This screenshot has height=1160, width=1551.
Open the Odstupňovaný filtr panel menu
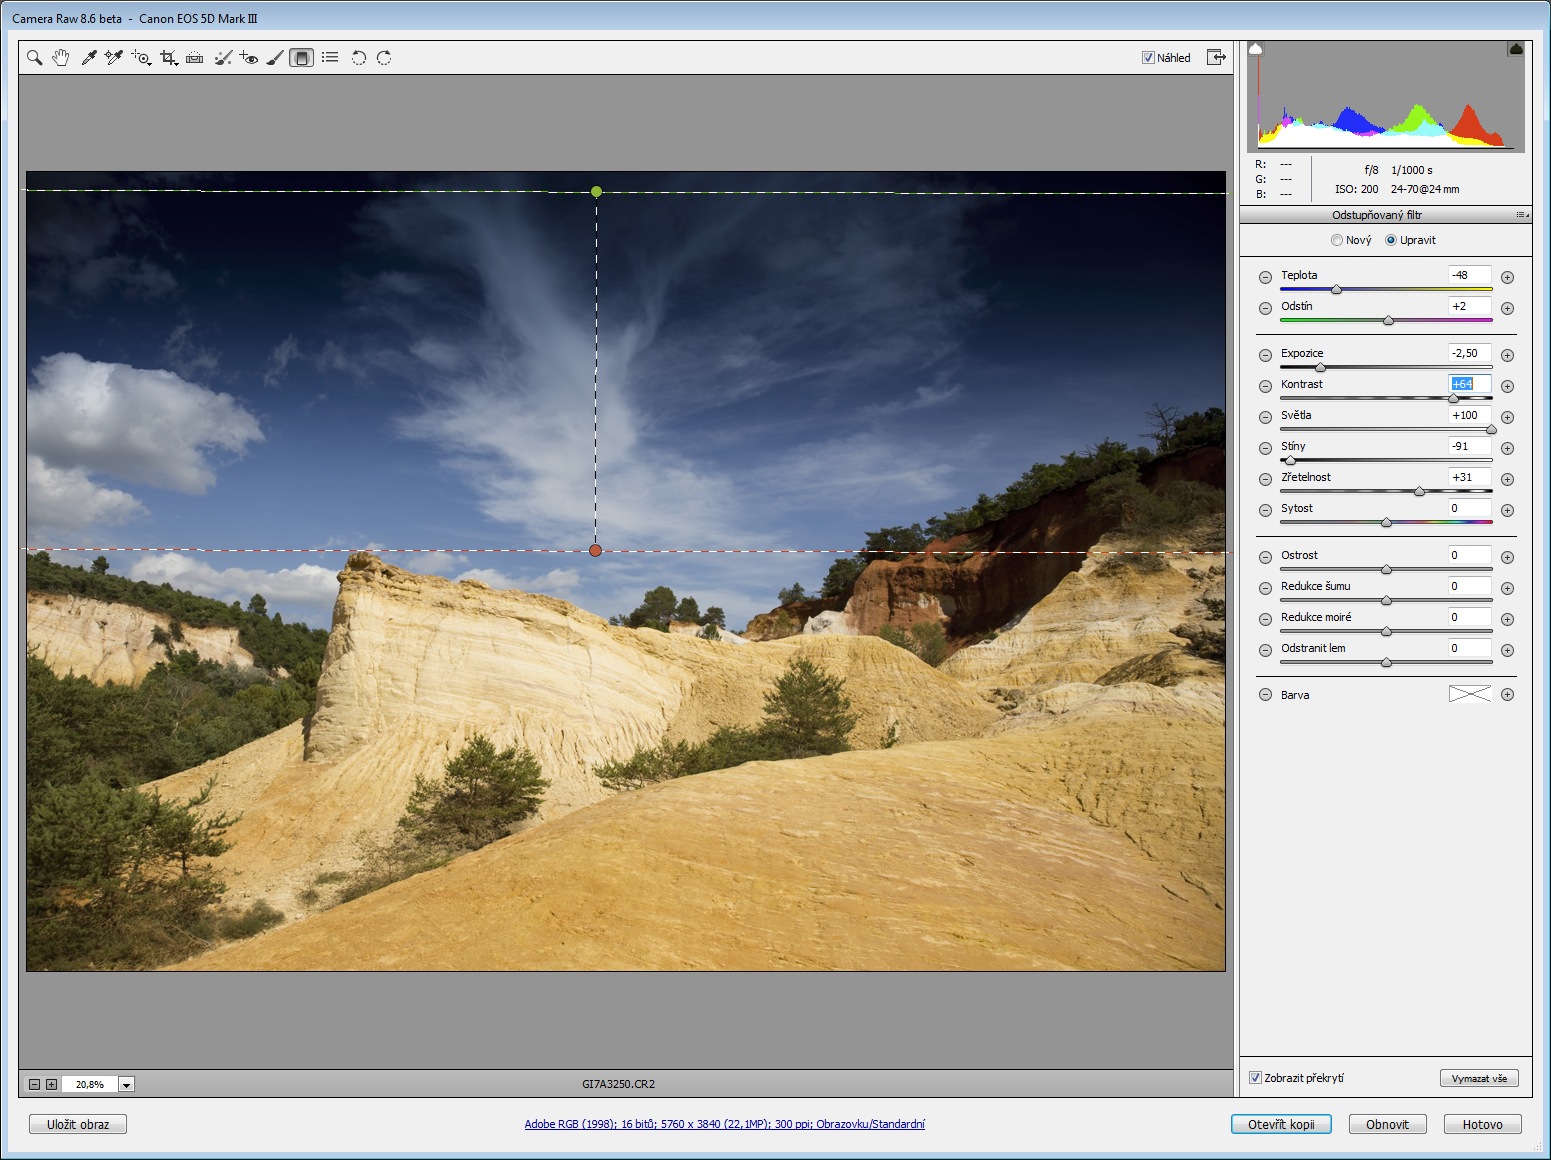[x=1521, y=215]
